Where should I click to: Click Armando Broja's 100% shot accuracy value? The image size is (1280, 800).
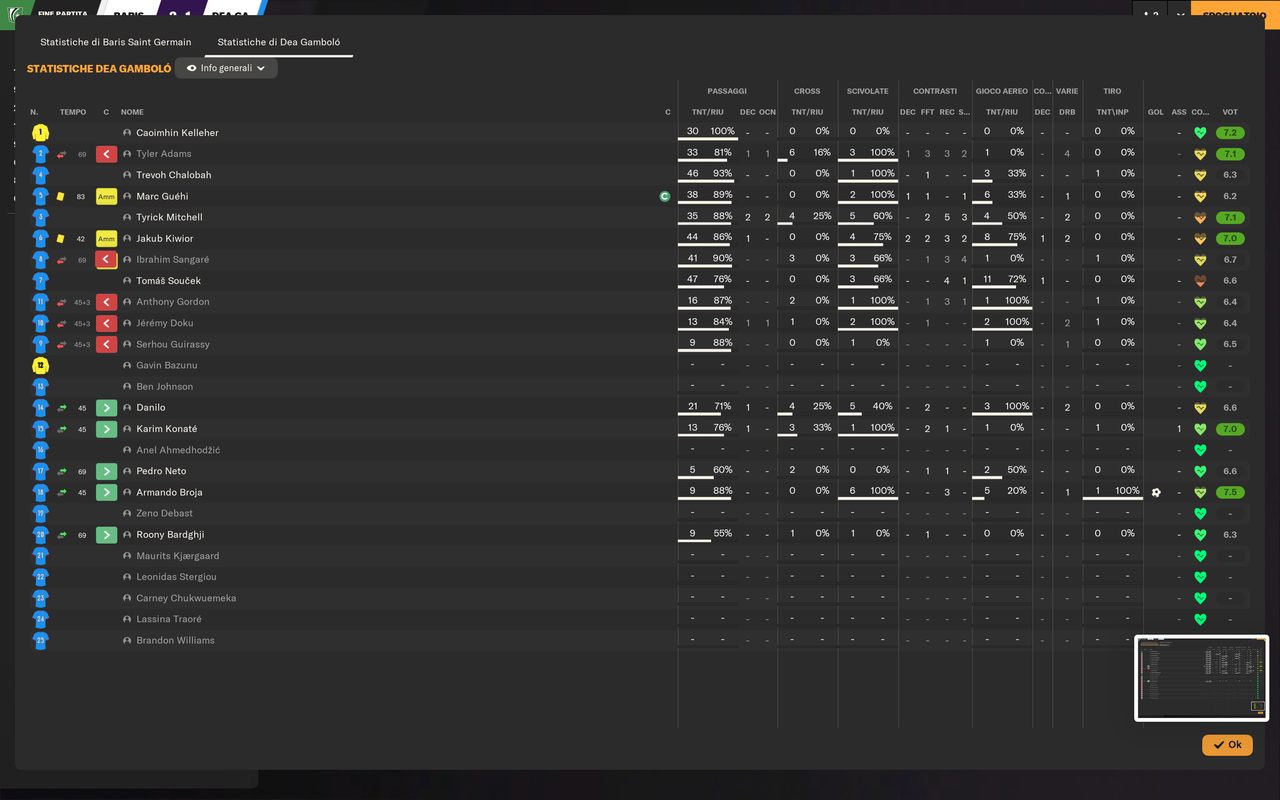(1127, 490)
